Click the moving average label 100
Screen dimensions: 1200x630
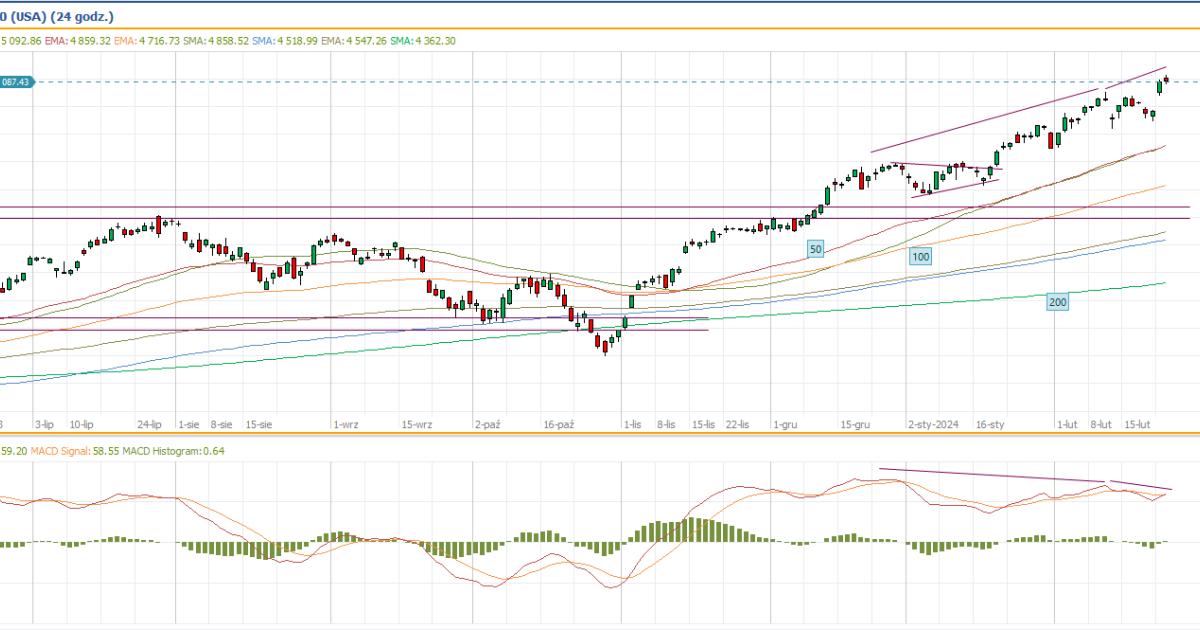coord(920,257)
